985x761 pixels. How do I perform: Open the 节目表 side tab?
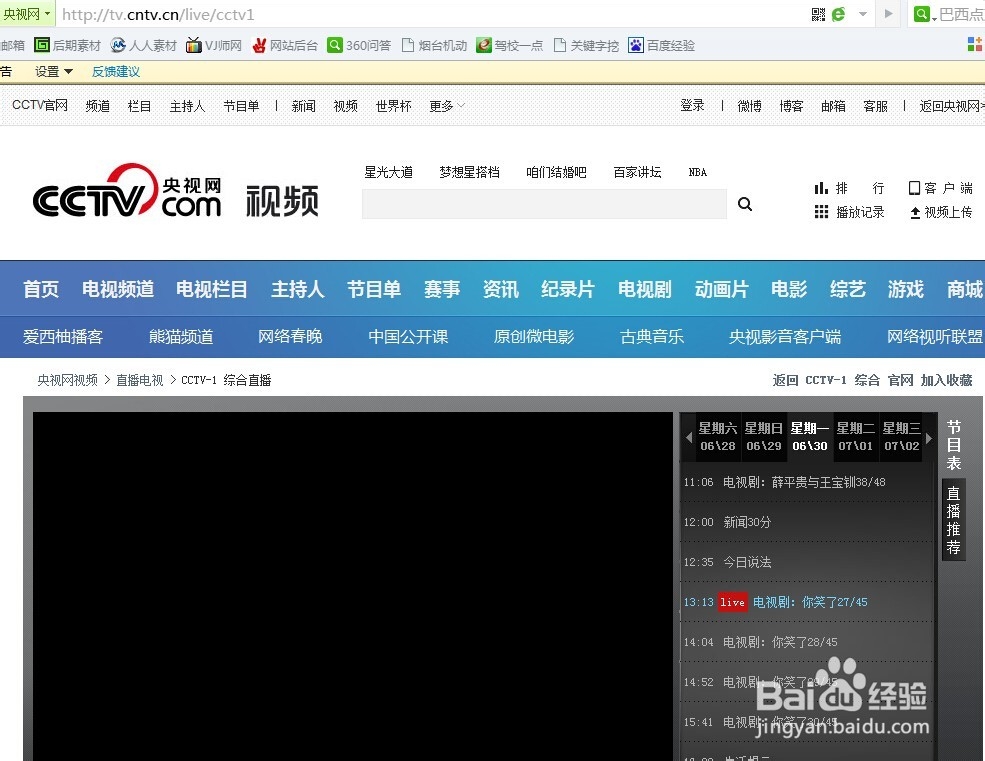point(954,445)
